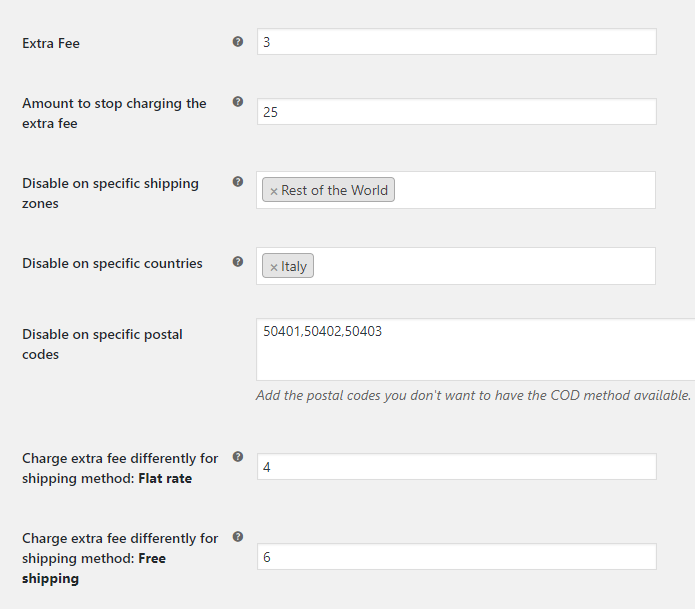Click the help icon beside Extra Fee

point(238,42)
